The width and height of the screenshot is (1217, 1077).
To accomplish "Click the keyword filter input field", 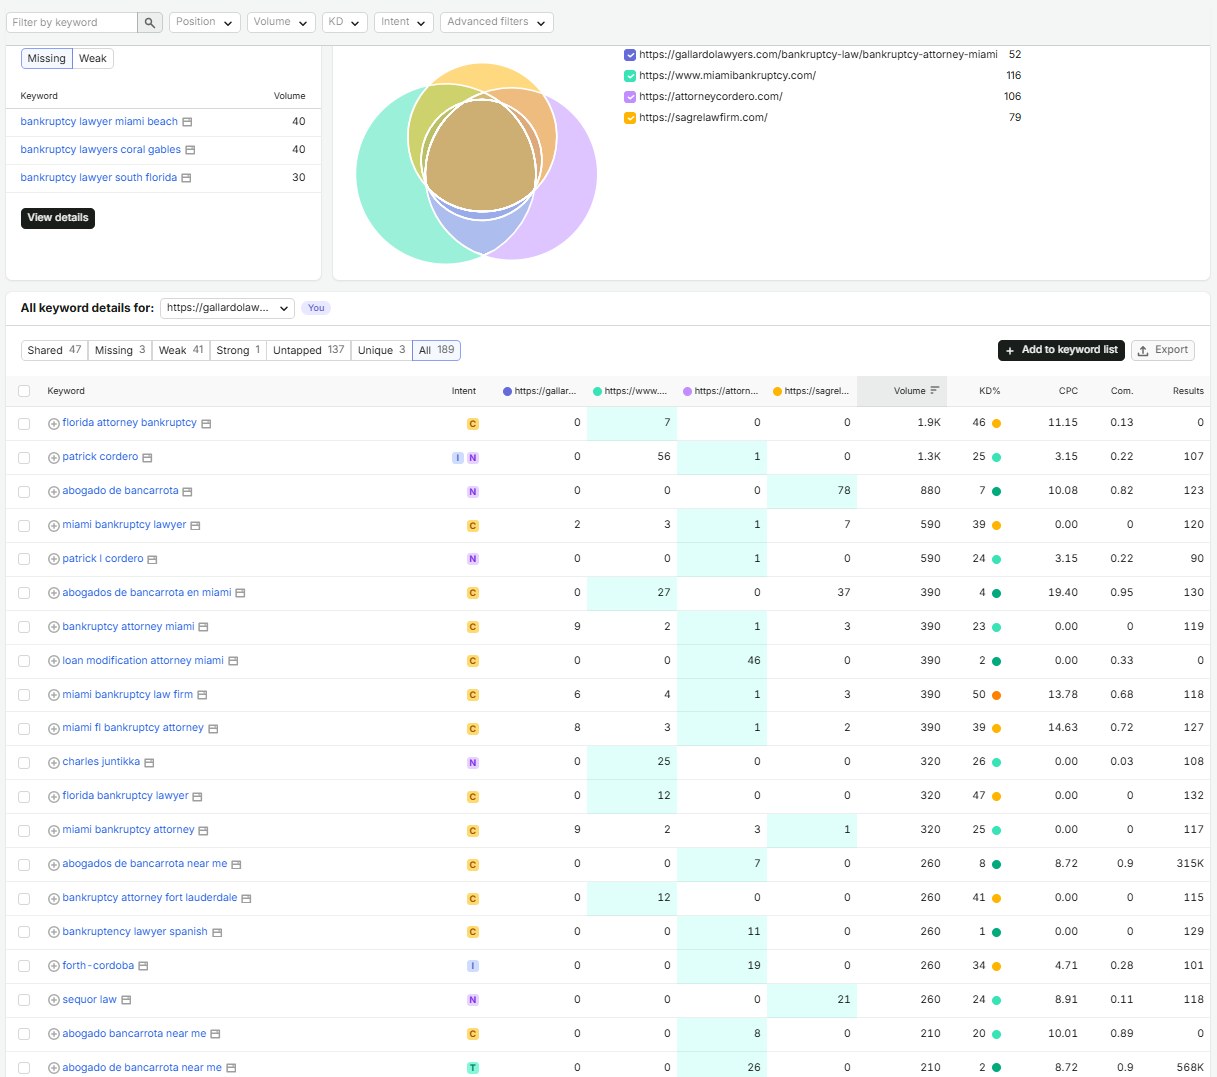I will [x=72, y=22].
